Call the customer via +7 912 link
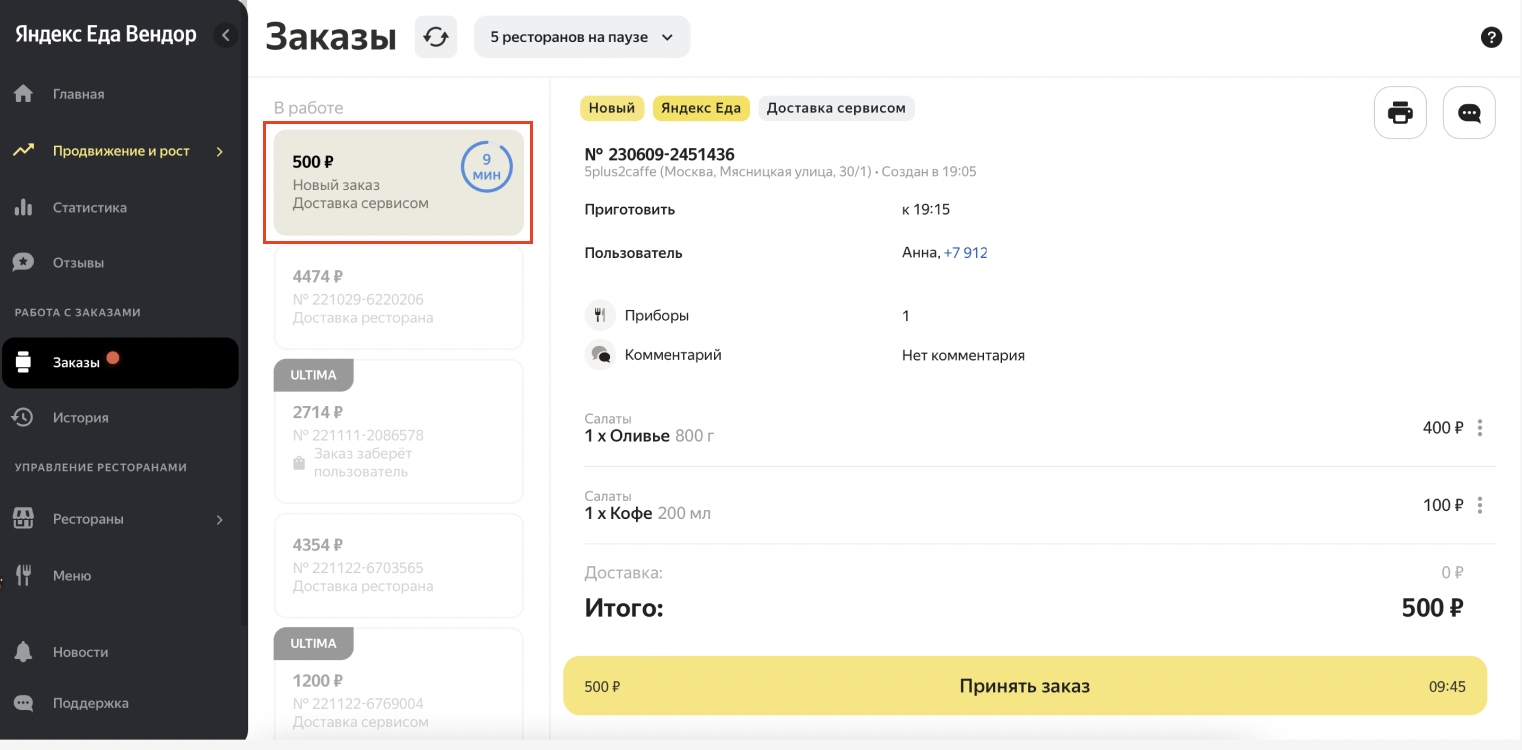This screenshot has width=1522, height=750. (966, 253)
